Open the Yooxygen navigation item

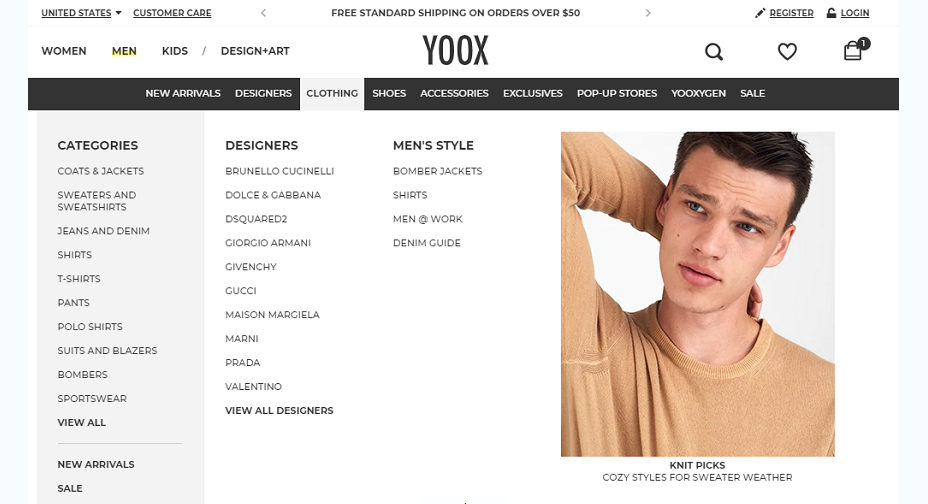point(698,93)
